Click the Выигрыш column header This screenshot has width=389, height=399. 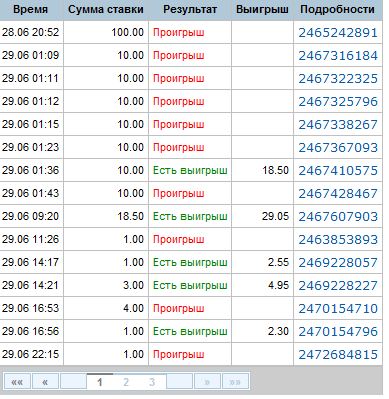[262, 9]
